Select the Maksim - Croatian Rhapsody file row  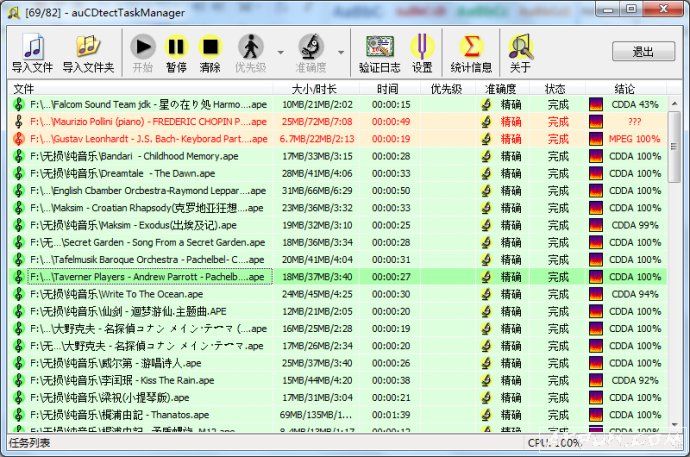[x=337, y=208]
